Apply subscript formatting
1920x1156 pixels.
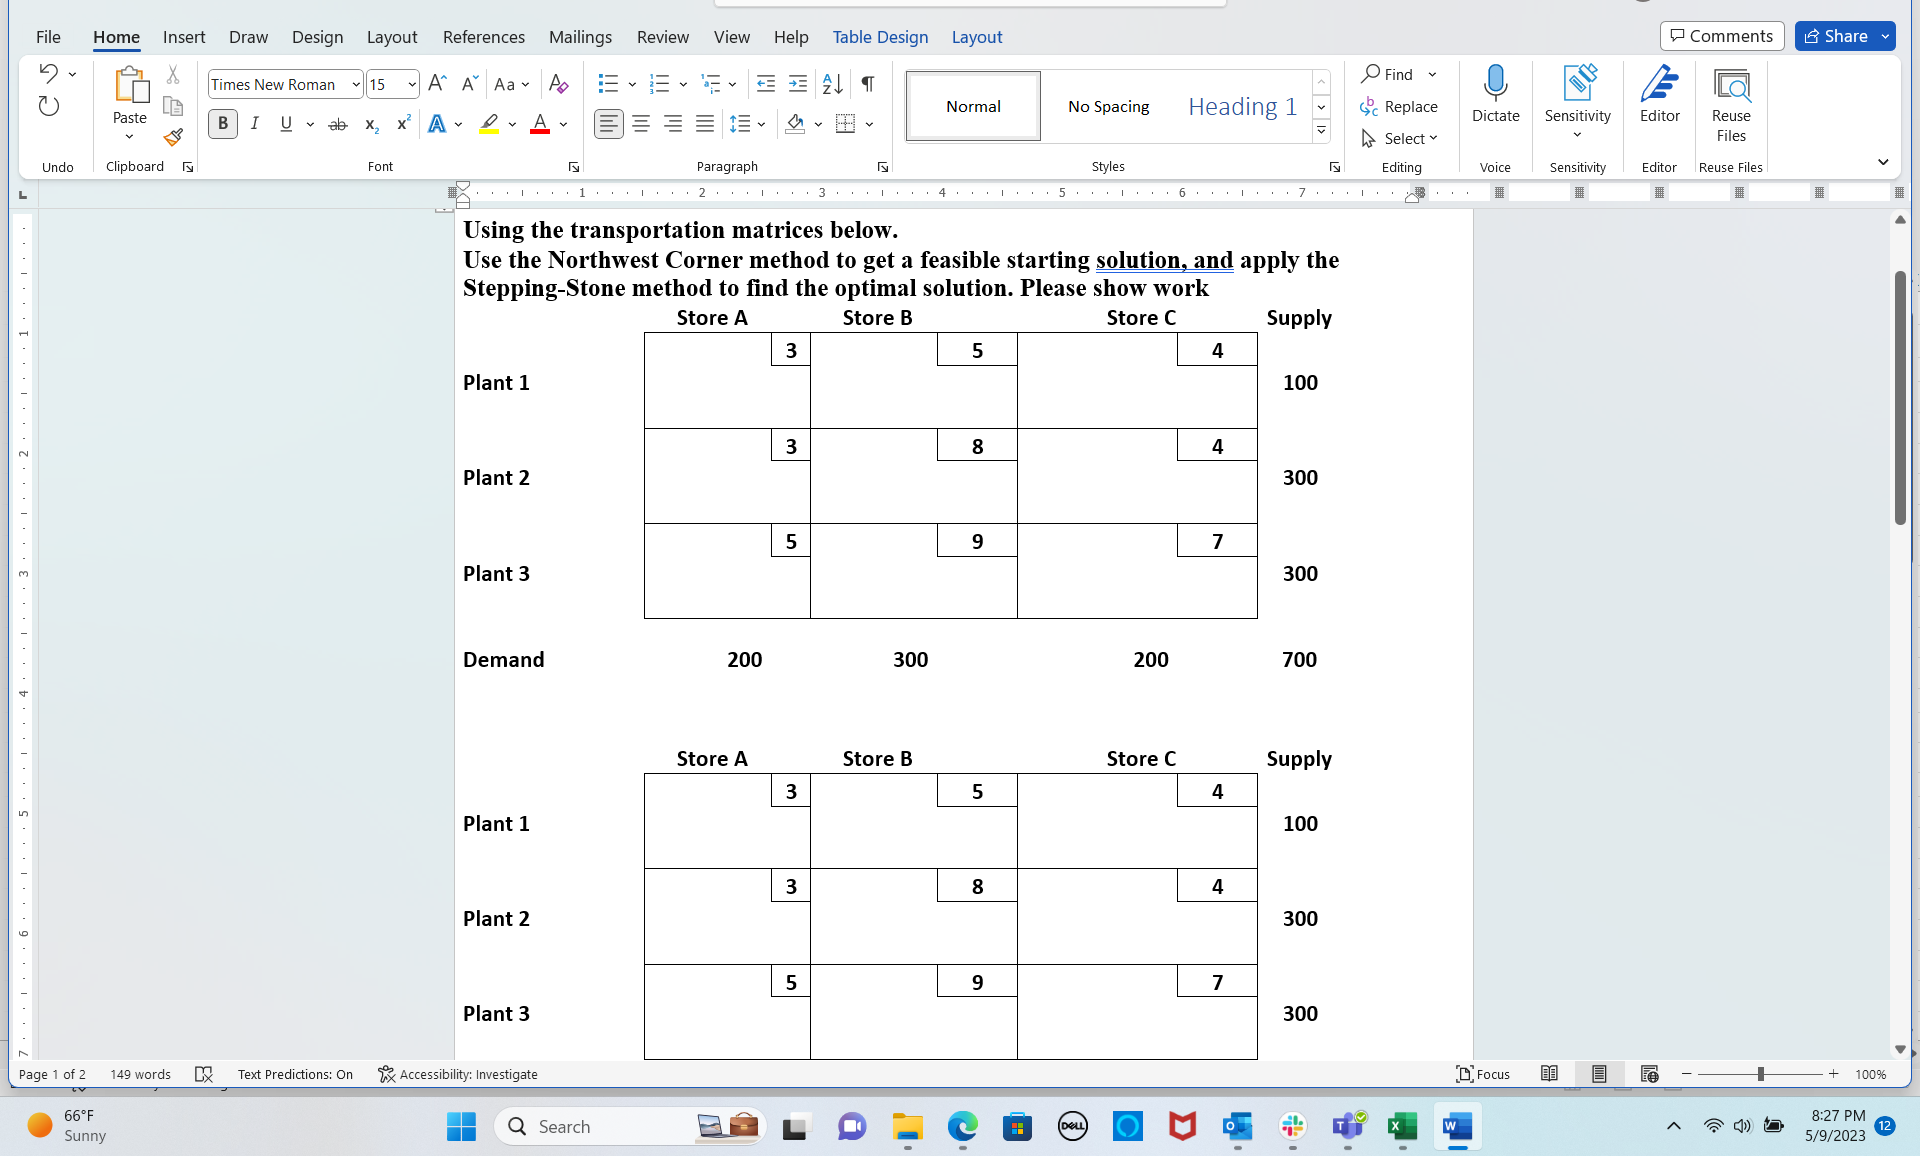(x=370, y=123)
